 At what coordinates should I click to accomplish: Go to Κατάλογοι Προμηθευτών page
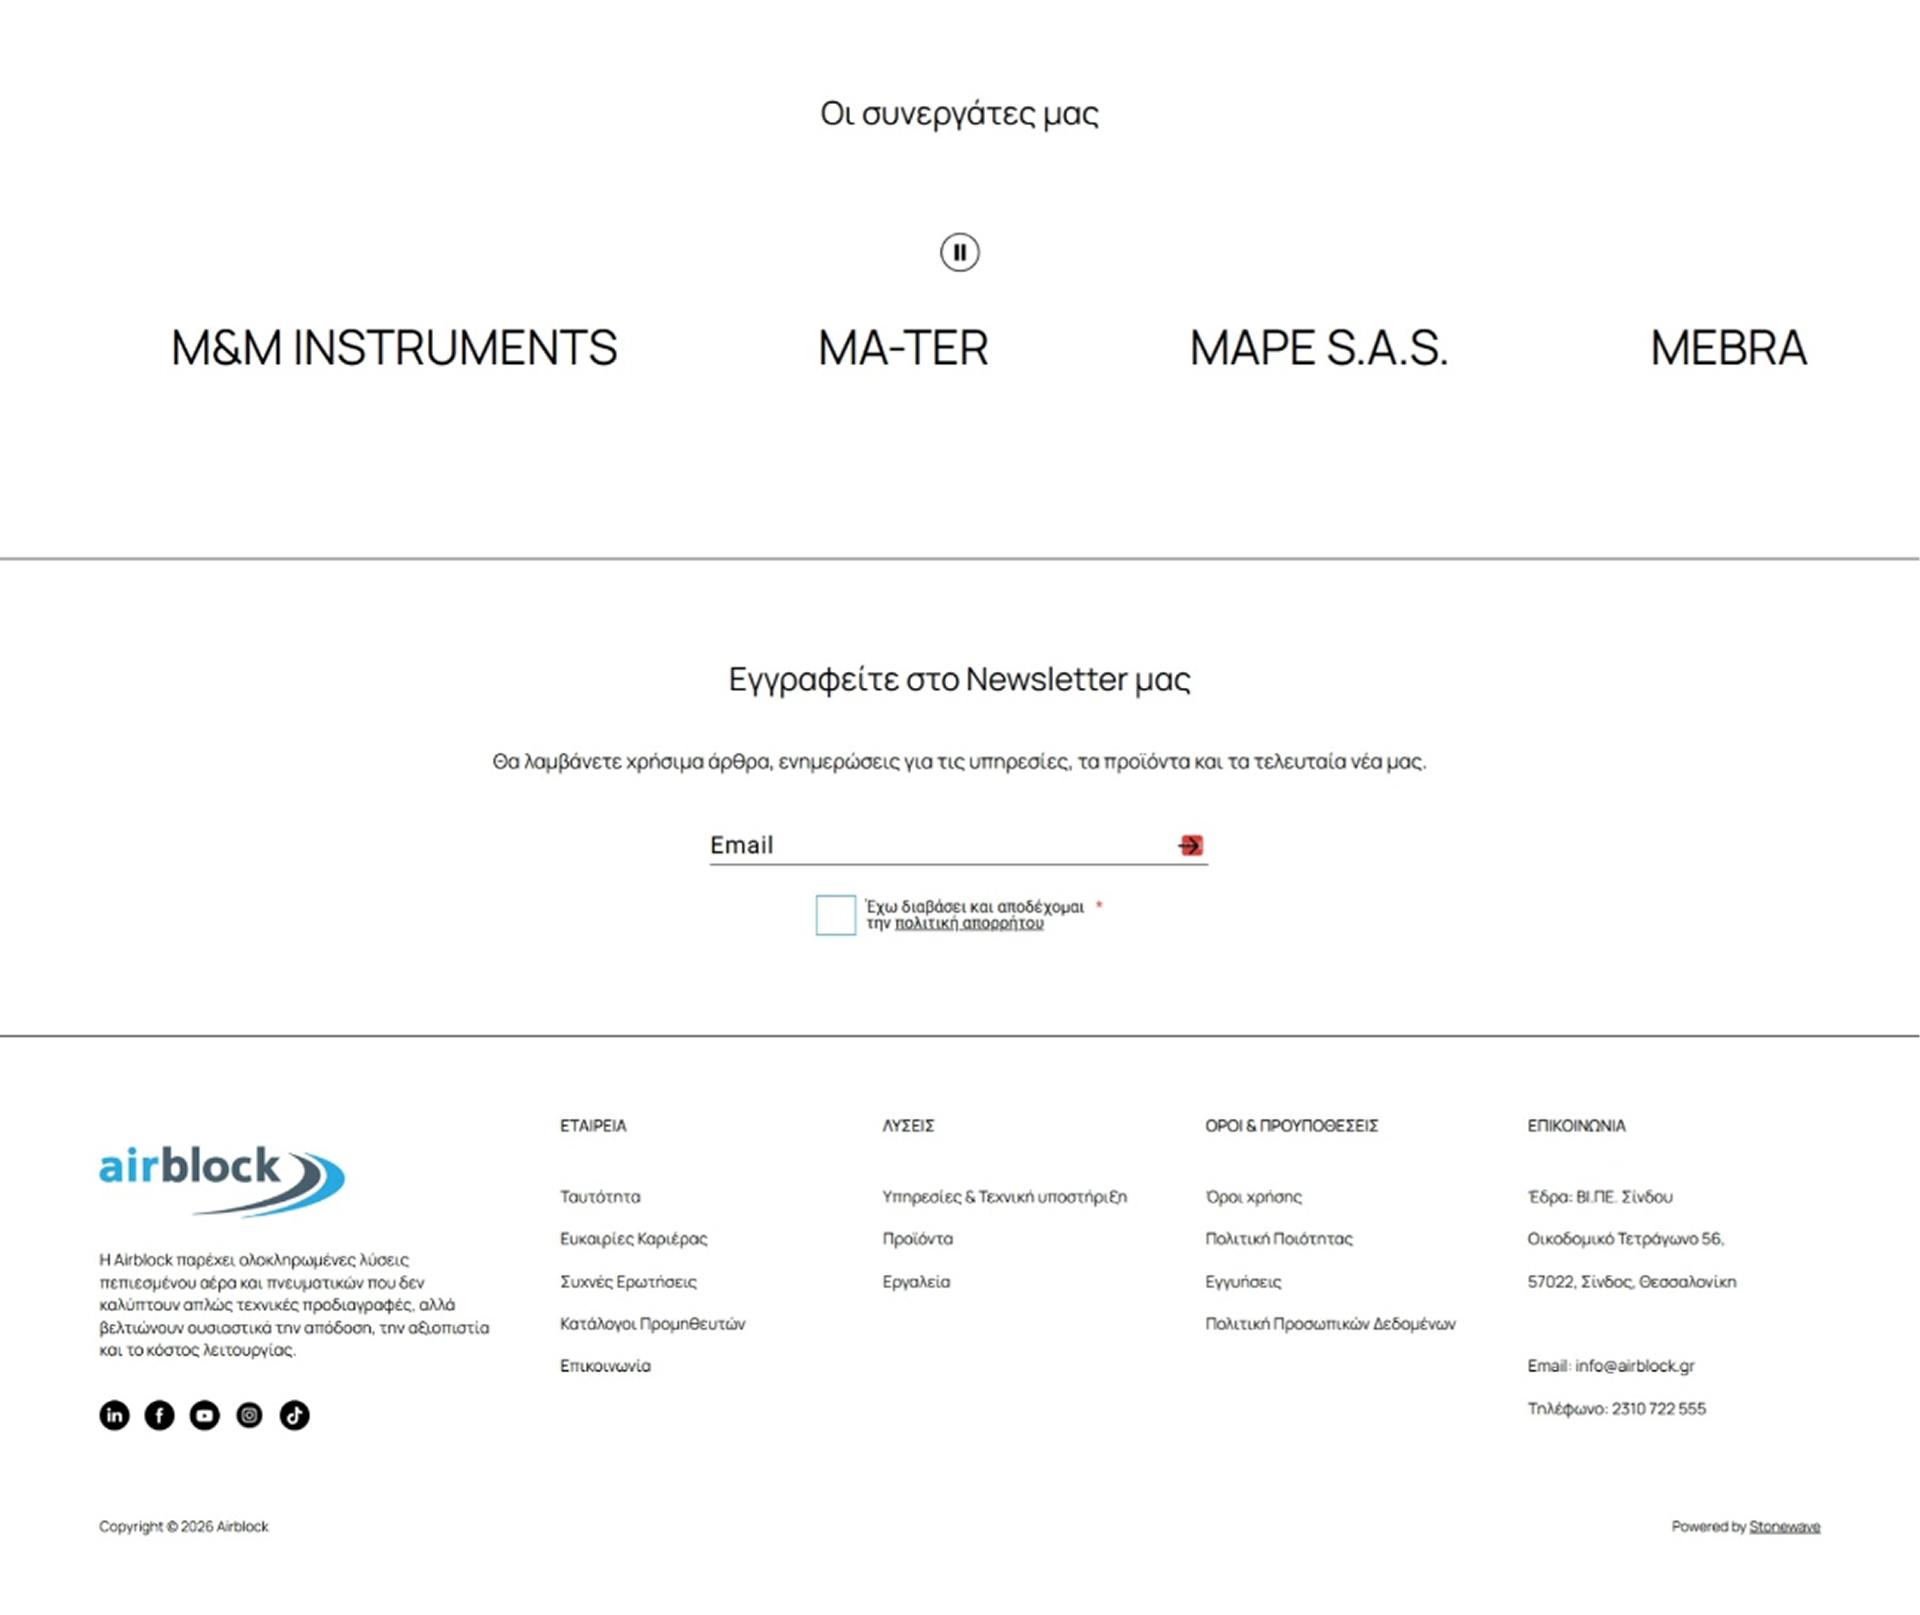point(652,1323)
